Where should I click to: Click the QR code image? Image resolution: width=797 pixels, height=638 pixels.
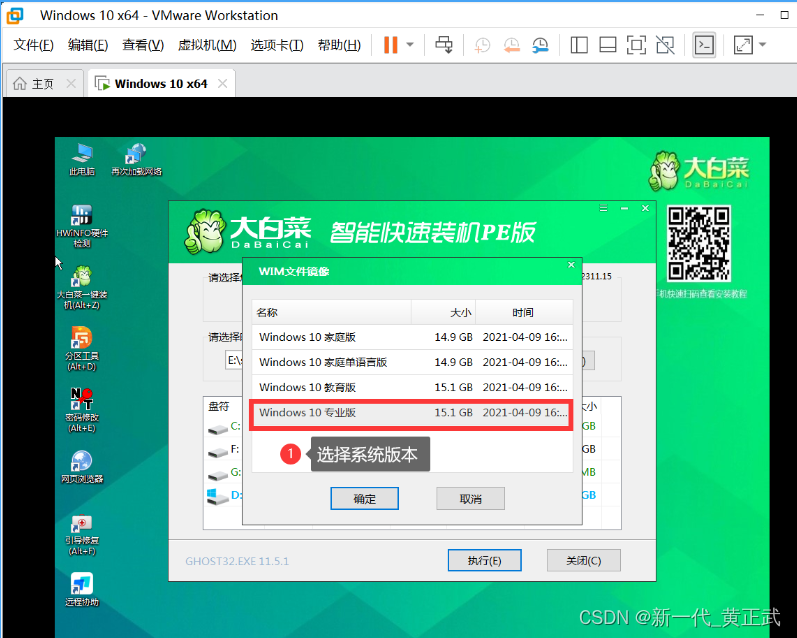tap(699, 243)
